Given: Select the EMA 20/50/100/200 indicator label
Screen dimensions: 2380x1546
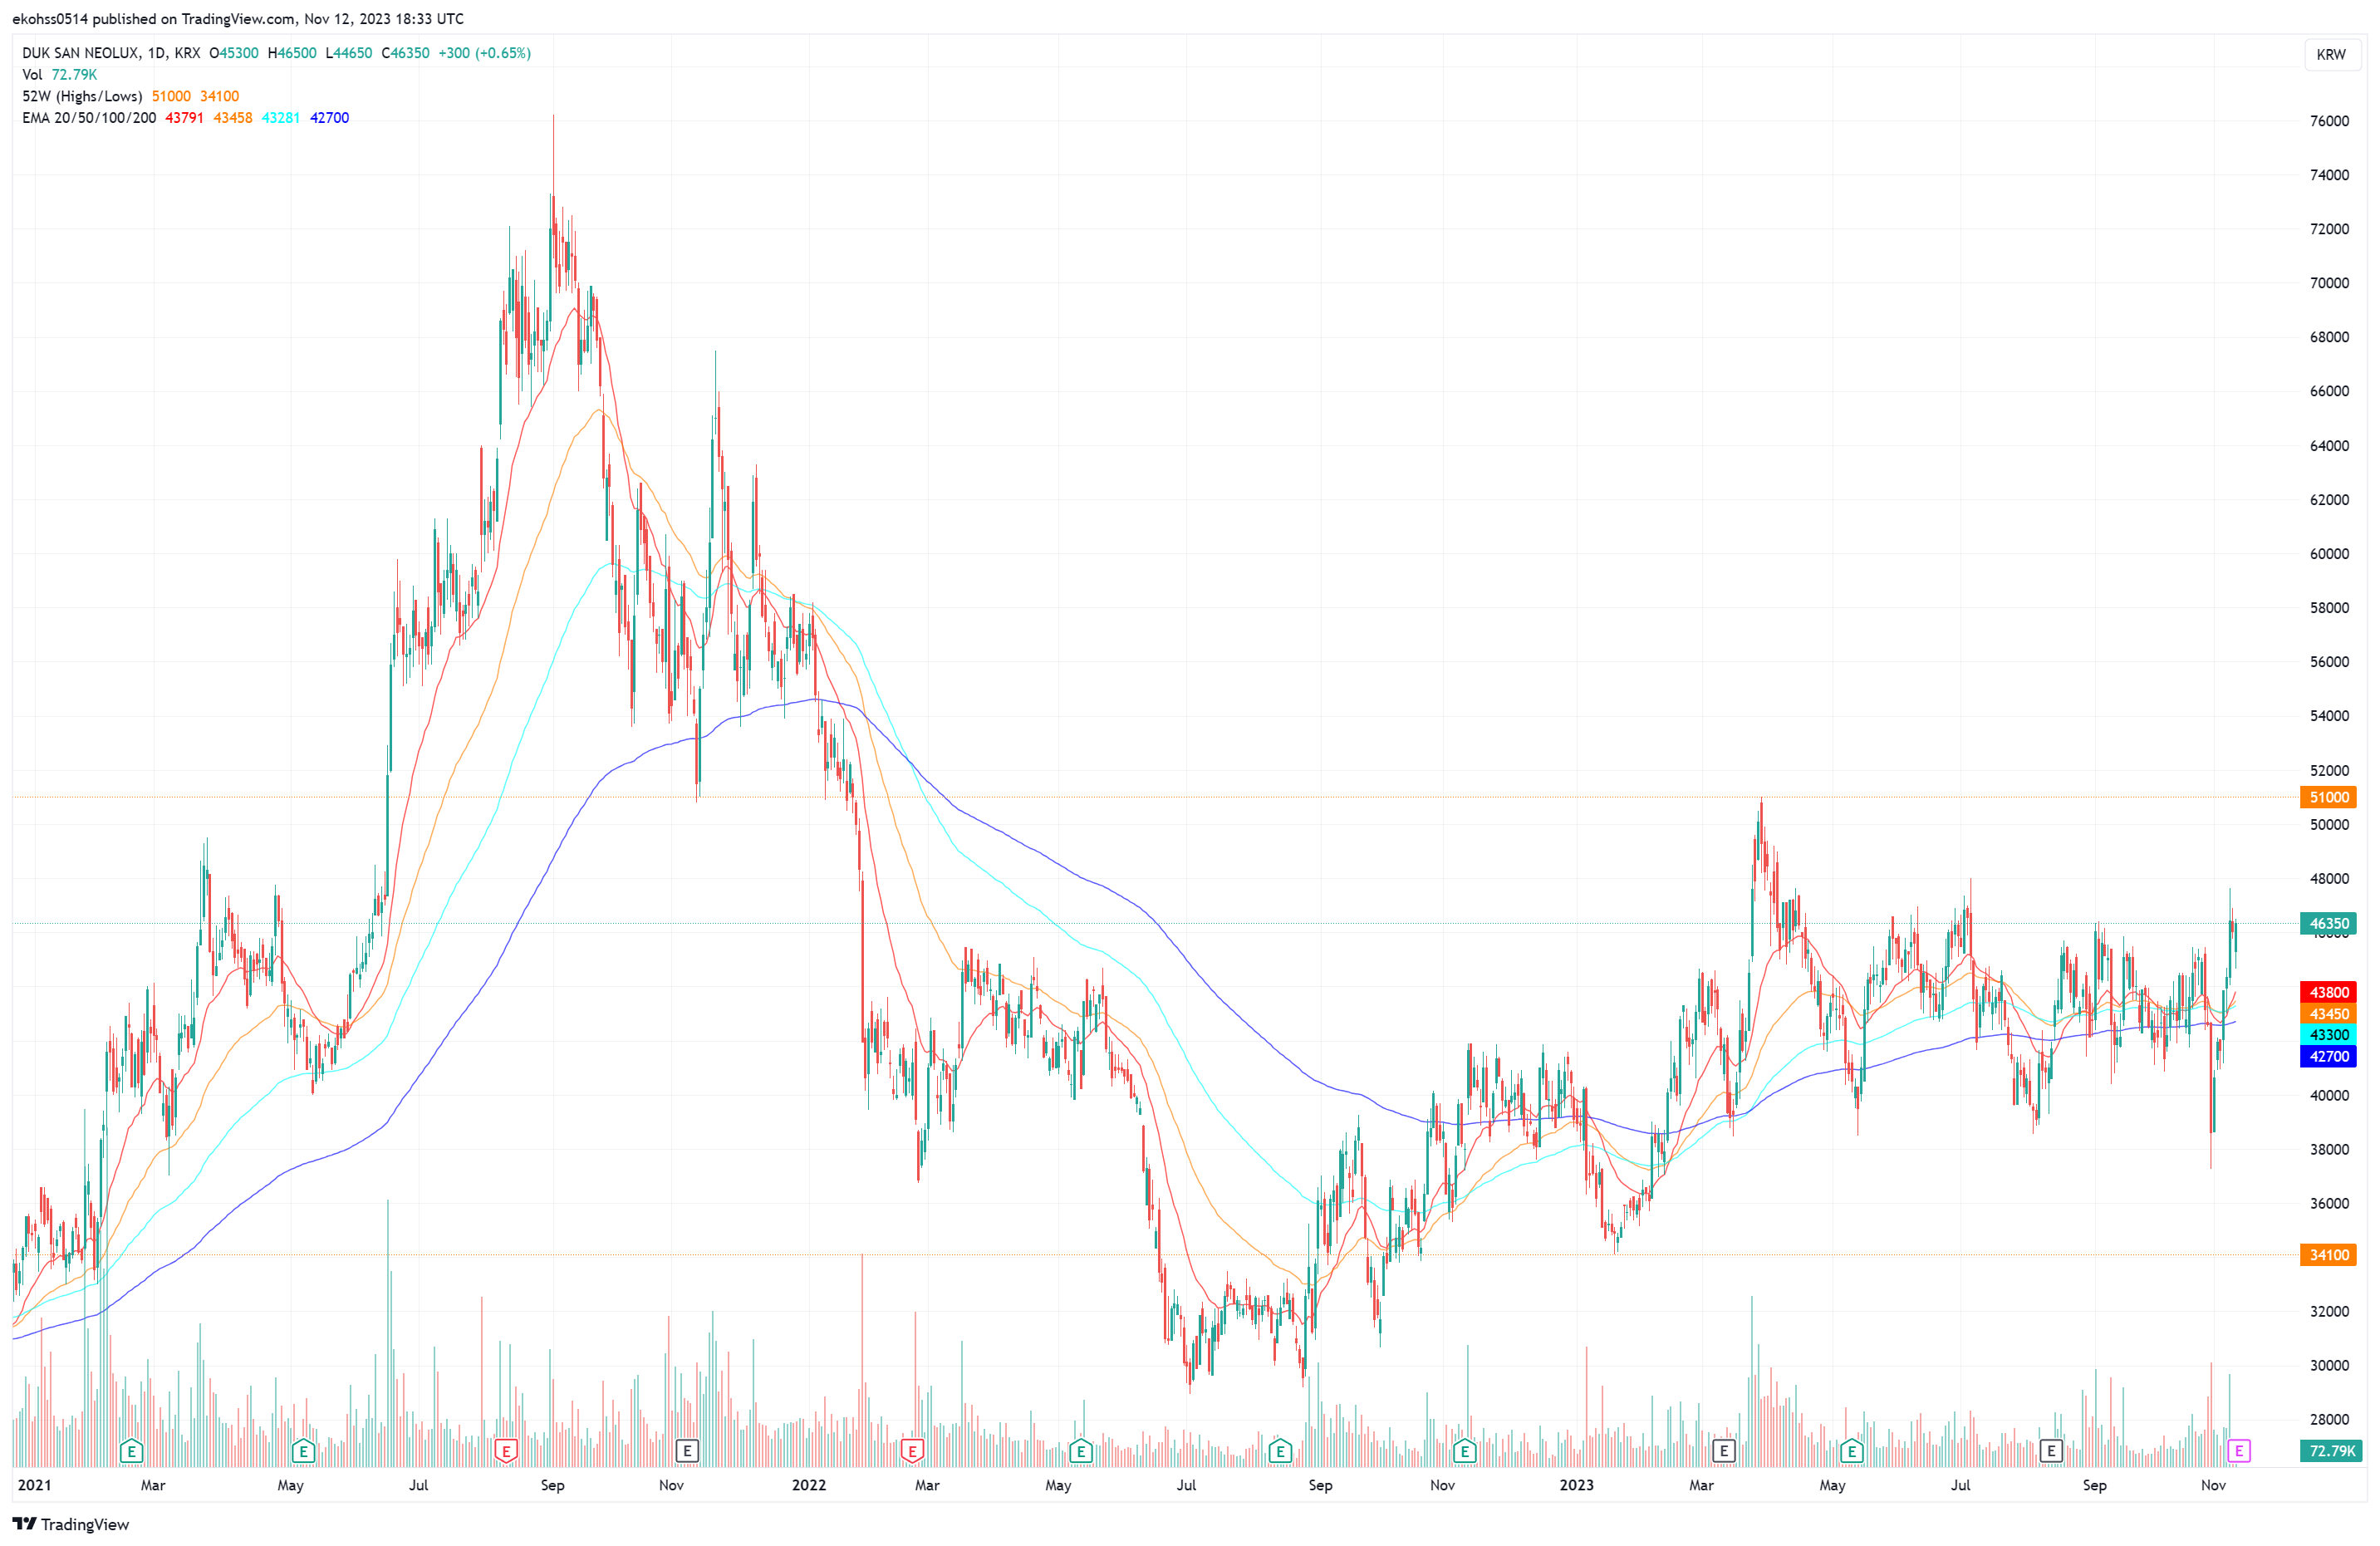Looking at the screenshot, I should coord(89,118).
